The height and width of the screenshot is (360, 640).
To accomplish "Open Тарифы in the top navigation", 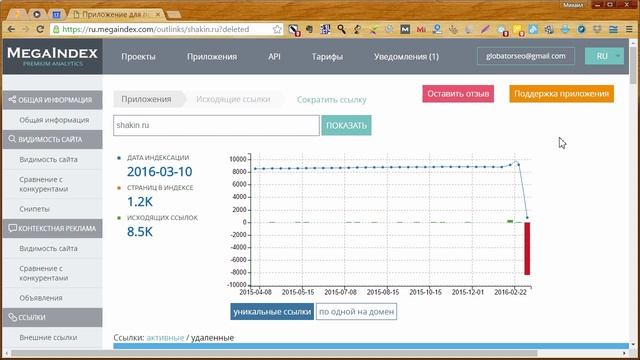I will tap(327, 57).
